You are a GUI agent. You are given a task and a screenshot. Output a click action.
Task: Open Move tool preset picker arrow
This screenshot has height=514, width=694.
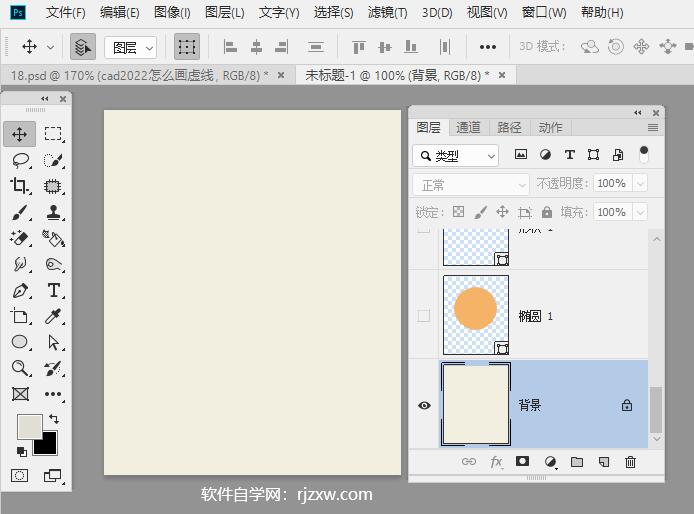(50, 47)
